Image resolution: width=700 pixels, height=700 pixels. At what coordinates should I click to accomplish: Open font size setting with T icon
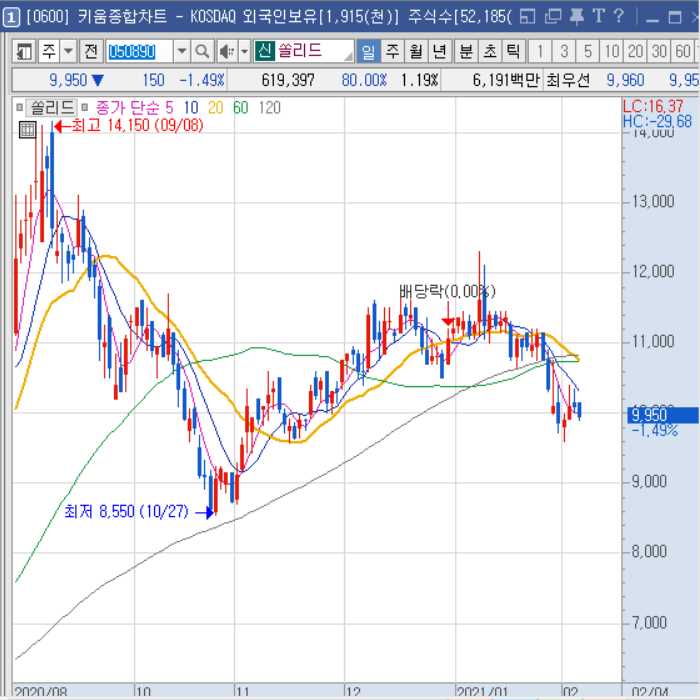(598, 16)
